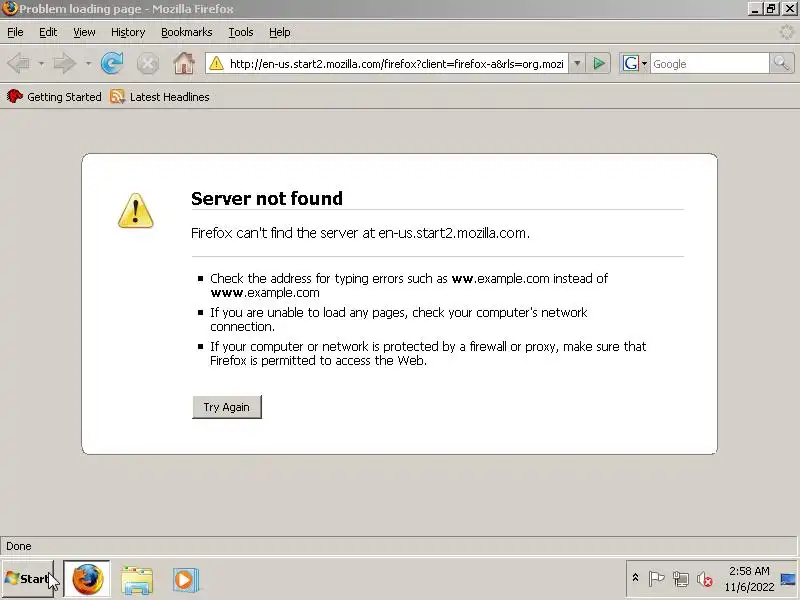Click the magnifier search button
The width and height of the screenshot is (800, 600).
pyautogui.click(x=782, y=64)
